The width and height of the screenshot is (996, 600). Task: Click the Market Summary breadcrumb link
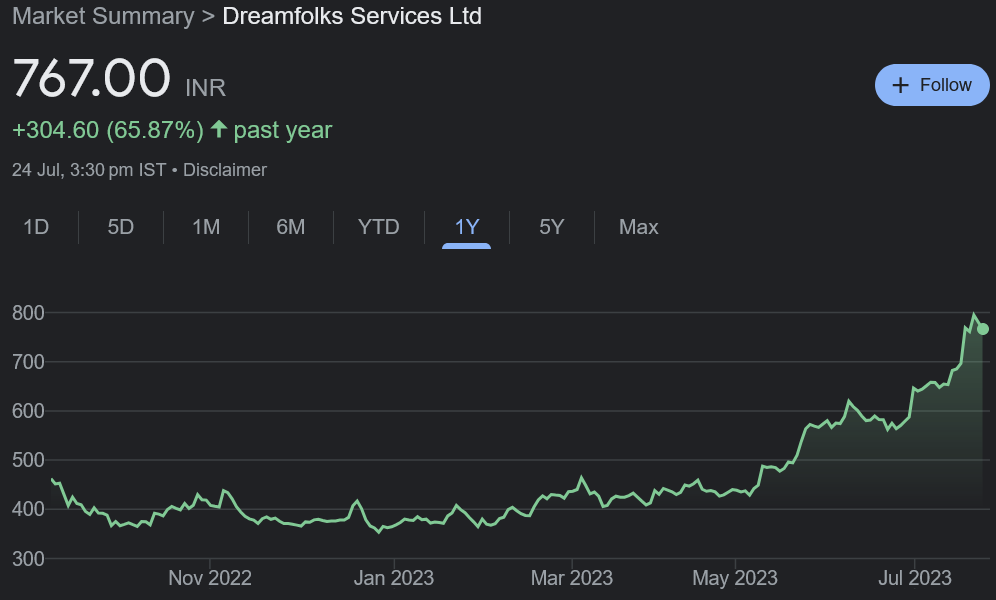(x=102, y=16)
